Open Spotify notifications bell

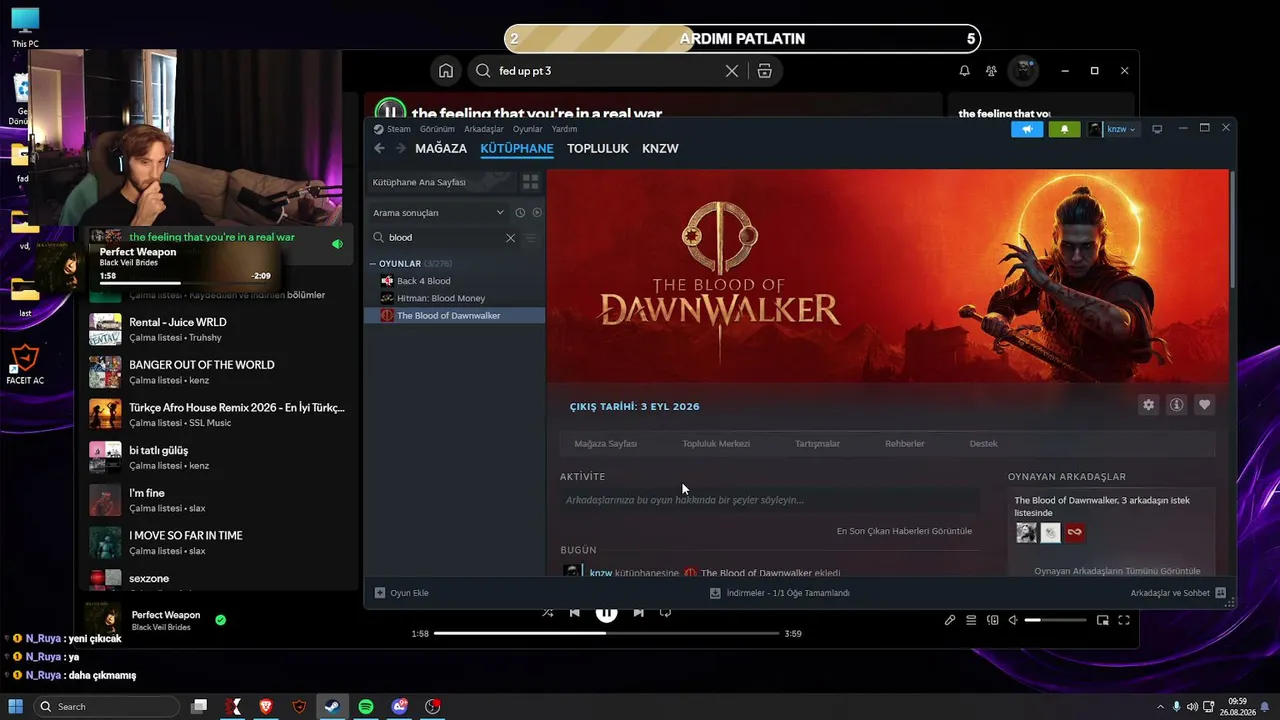point(964,71)
